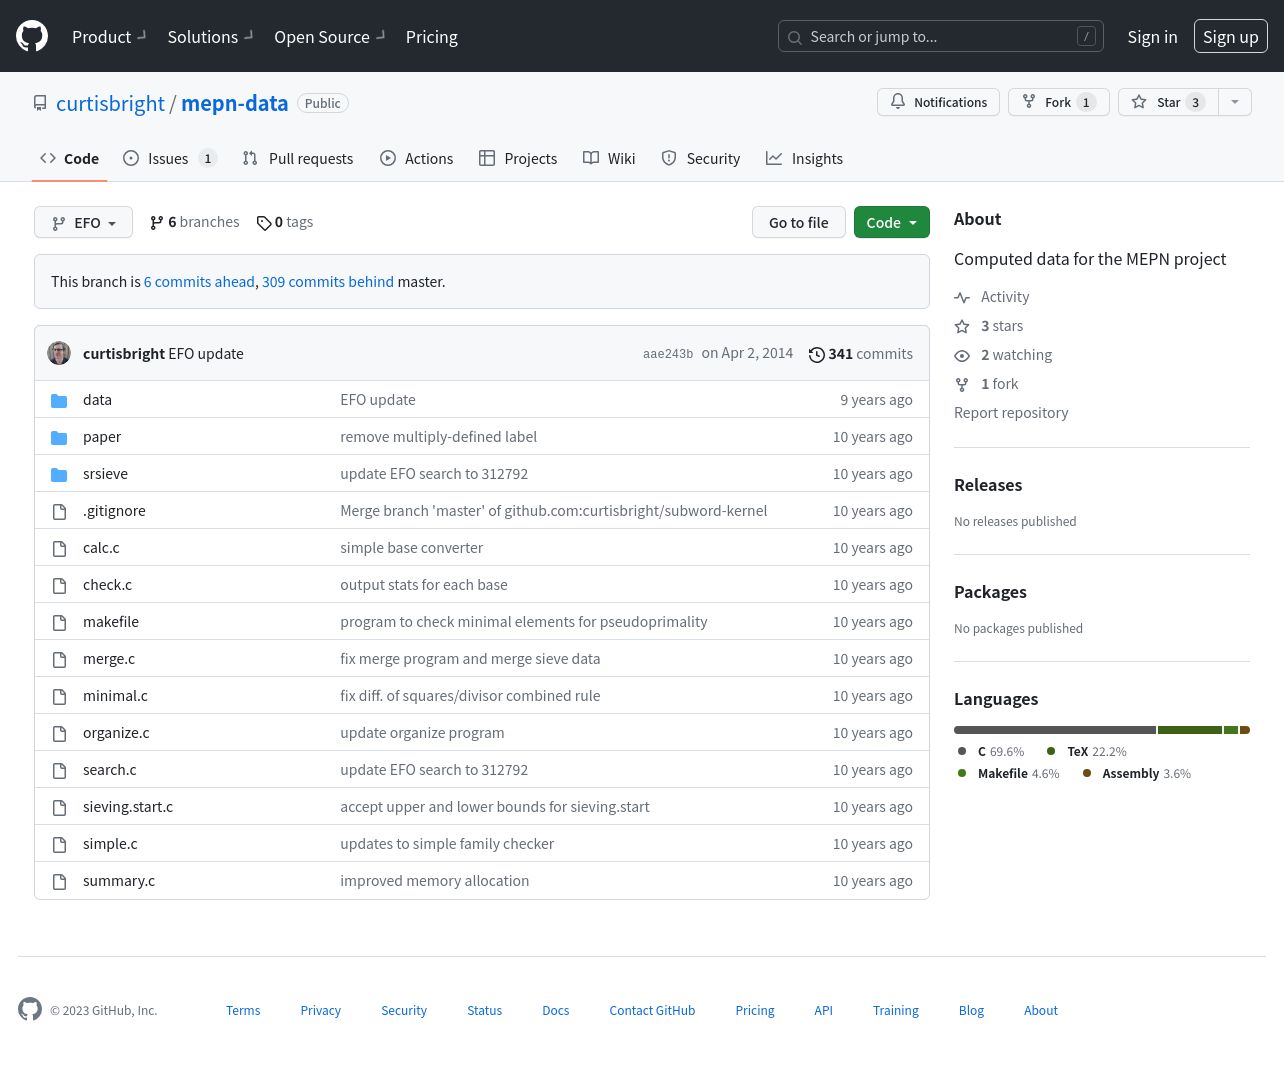Open Pricing in the header menu
The height and width of the screenshot is (1070, 1284).
click(x=432, y=37)
